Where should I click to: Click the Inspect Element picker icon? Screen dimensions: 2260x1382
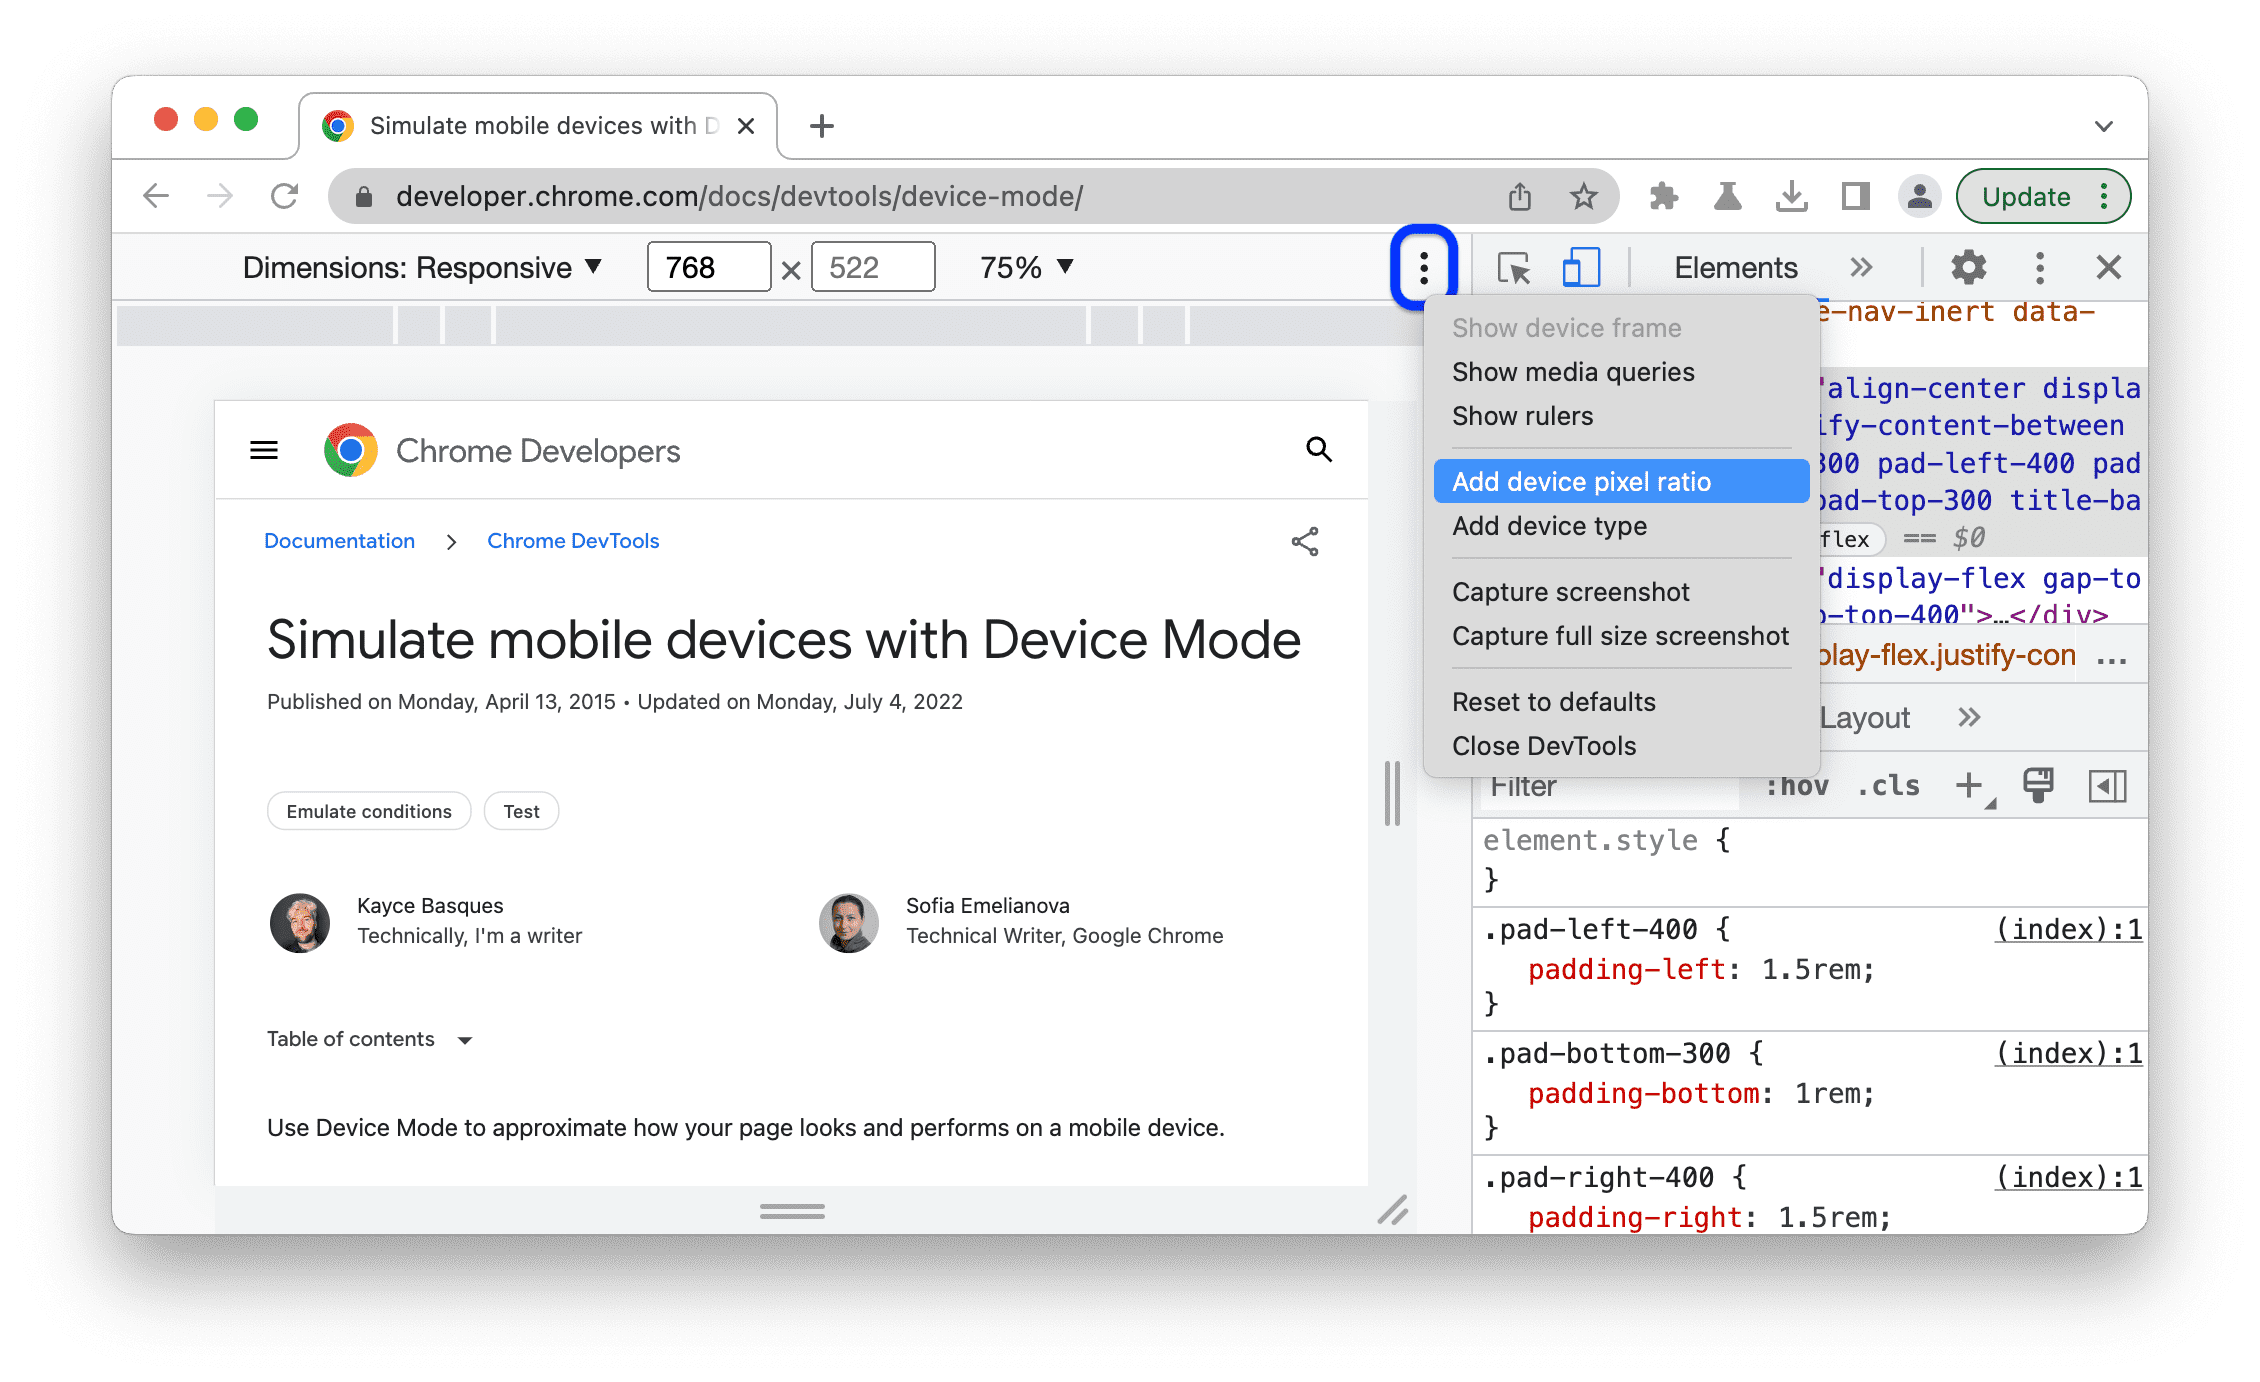pos(1513,268)
